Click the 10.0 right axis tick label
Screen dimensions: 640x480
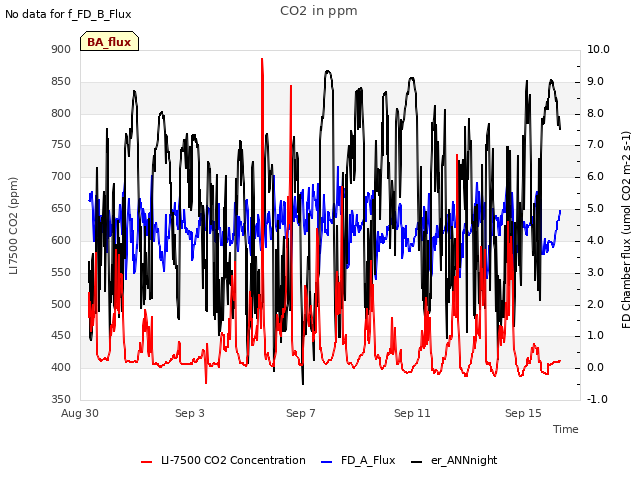tap(598, 49)
